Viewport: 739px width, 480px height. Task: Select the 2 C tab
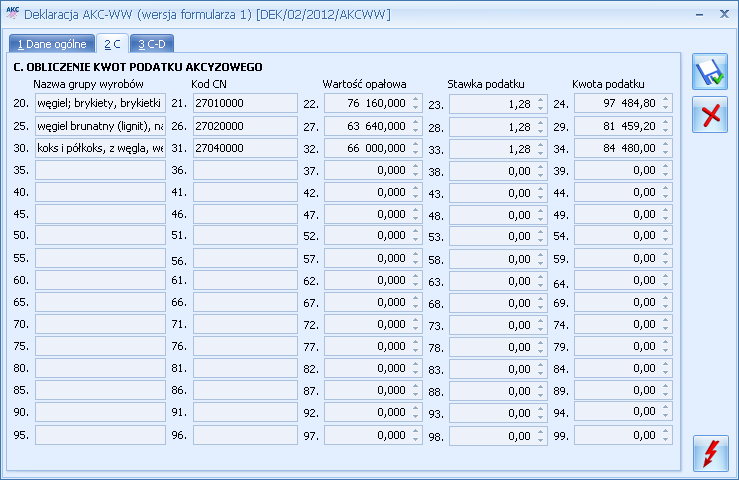coord(112,44)
